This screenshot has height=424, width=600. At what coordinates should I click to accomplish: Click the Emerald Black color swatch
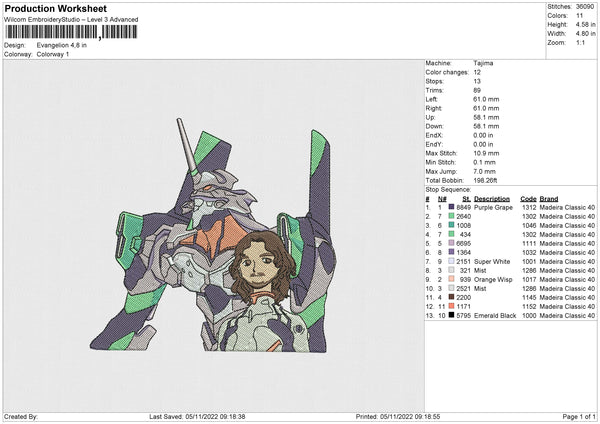[x=451, y=315]
